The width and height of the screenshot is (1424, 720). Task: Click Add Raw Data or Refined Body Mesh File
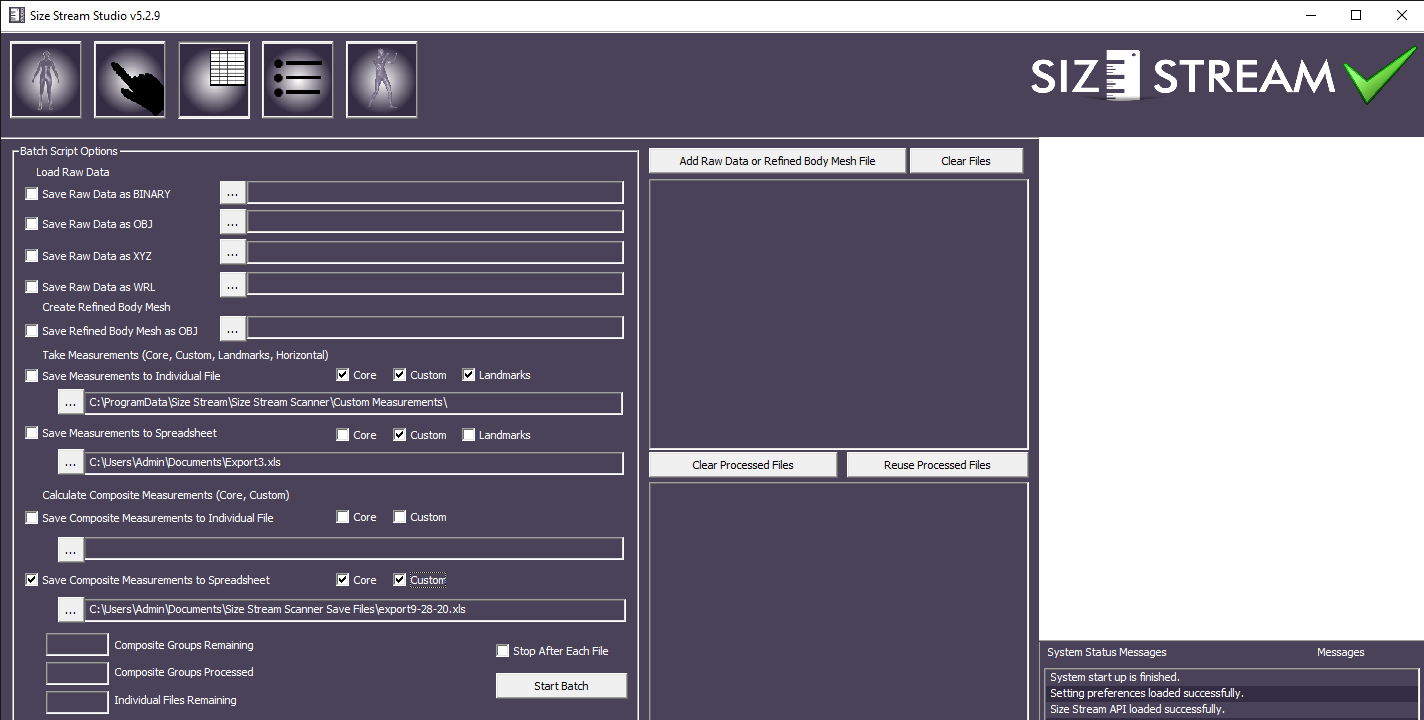click(x=777, y=161)
